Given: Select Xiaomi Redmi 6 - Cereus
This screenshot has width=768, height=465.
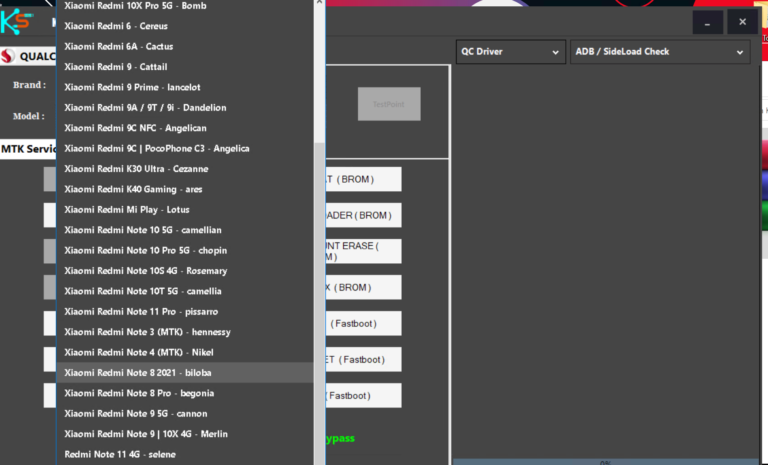Looking at the screenshot, I should click(185, 26).
